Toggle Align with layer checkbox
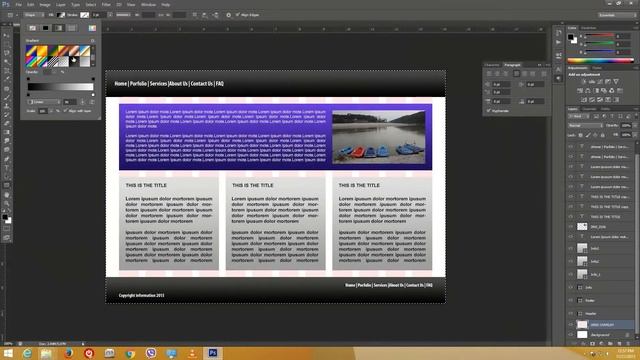The height and width of the screenshot is (360, 640). [65, 111]
